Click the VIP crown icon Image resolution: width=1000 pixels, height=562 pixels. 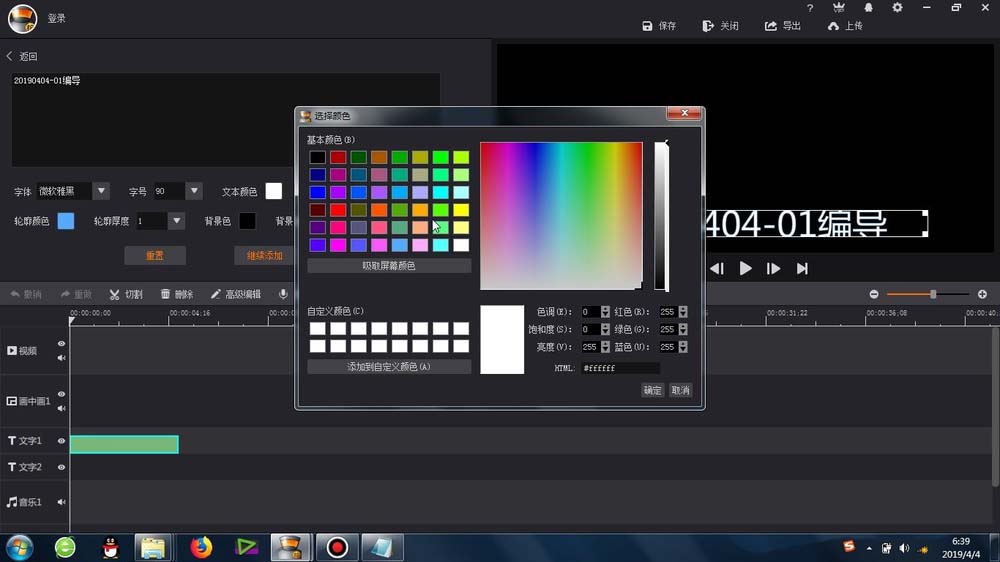pyautogui.click(x=839, y=8)
